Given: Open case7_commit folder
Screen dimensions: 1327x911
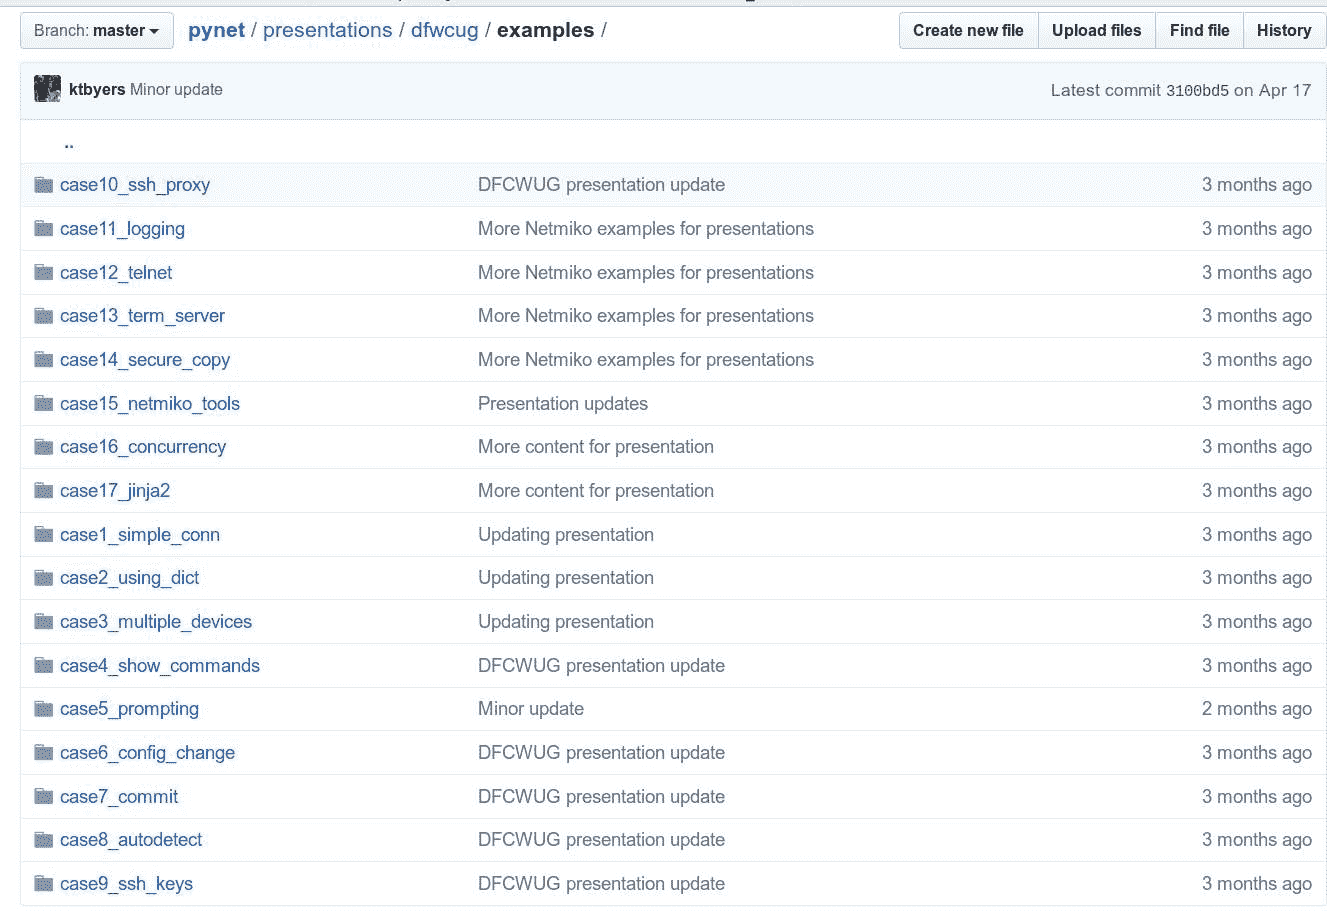Looking at the screenshot, I should (119, 797).
